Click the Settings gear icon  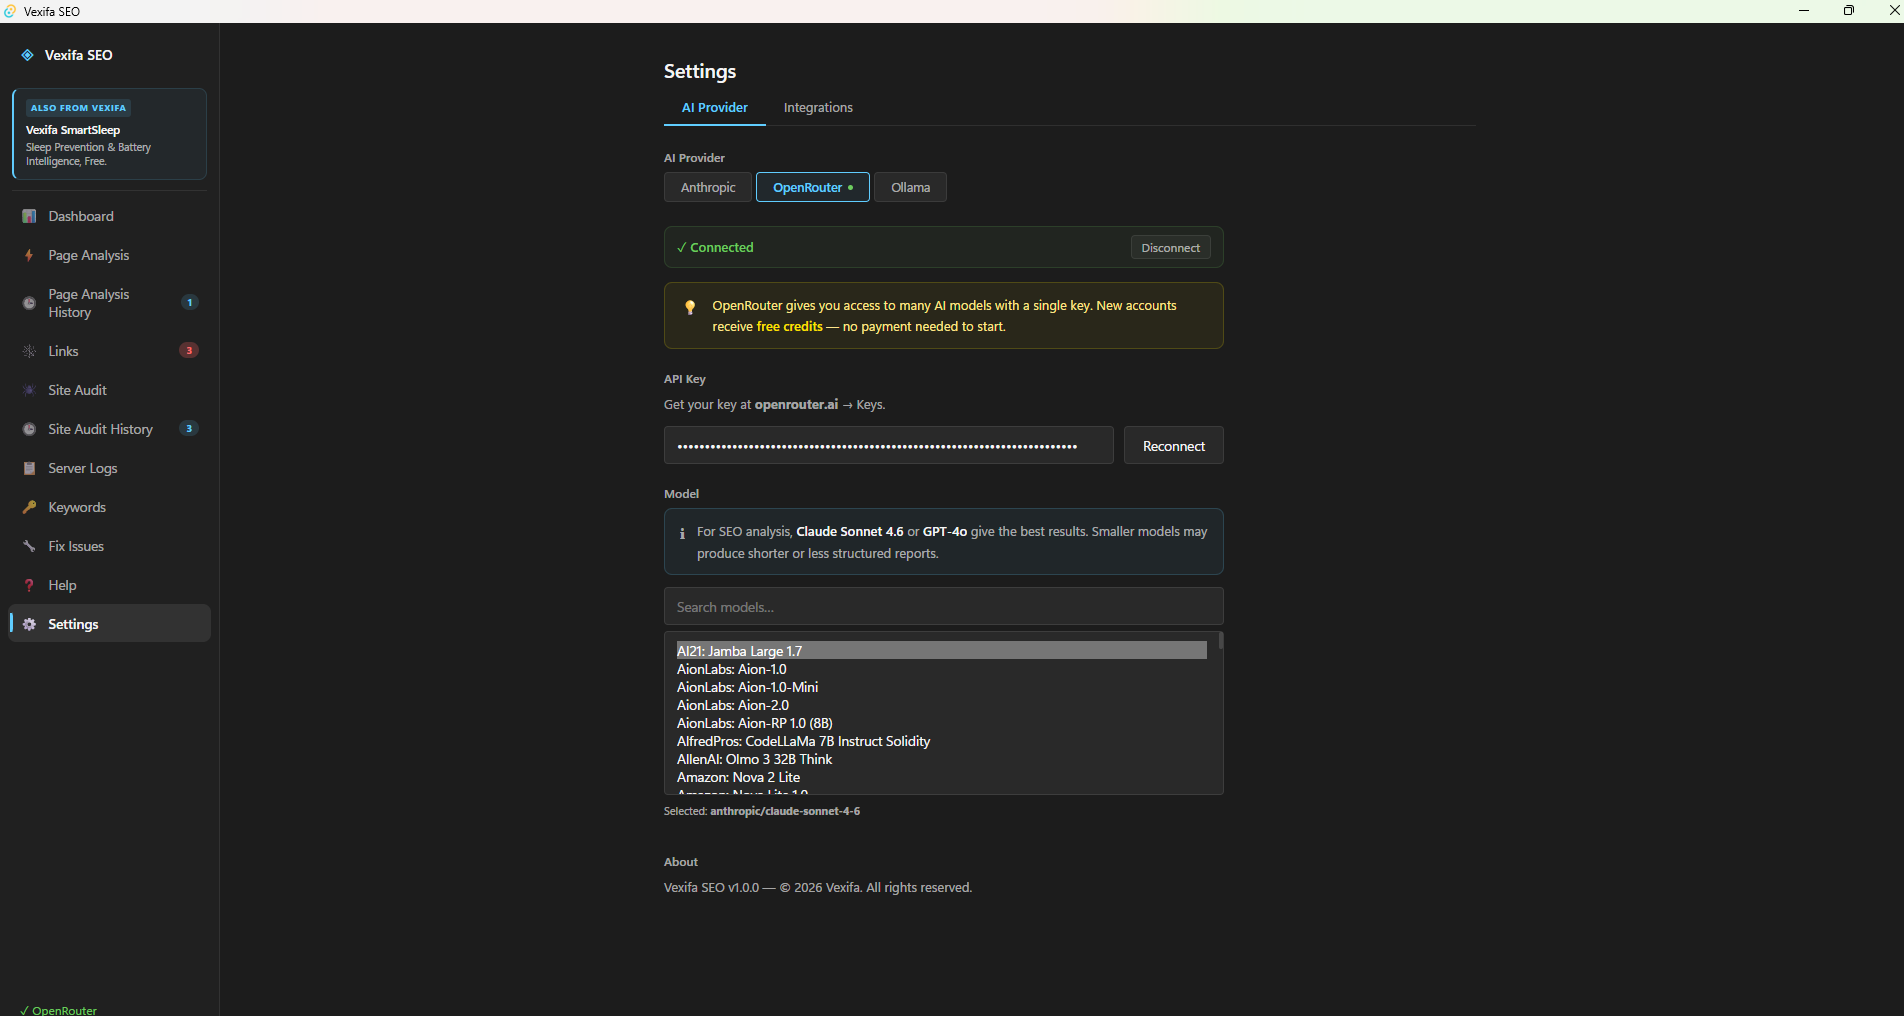pyautogui.click(x=29, y=624)
